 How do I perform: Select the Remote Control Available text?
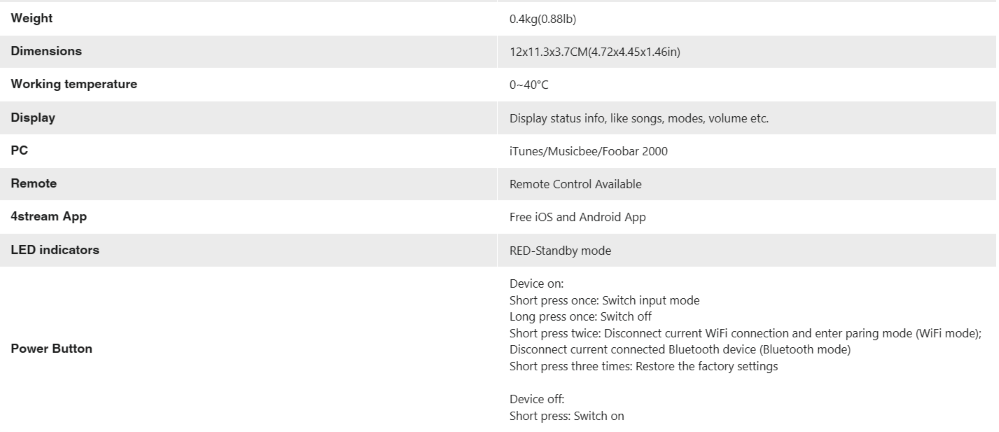click(575, 184)
